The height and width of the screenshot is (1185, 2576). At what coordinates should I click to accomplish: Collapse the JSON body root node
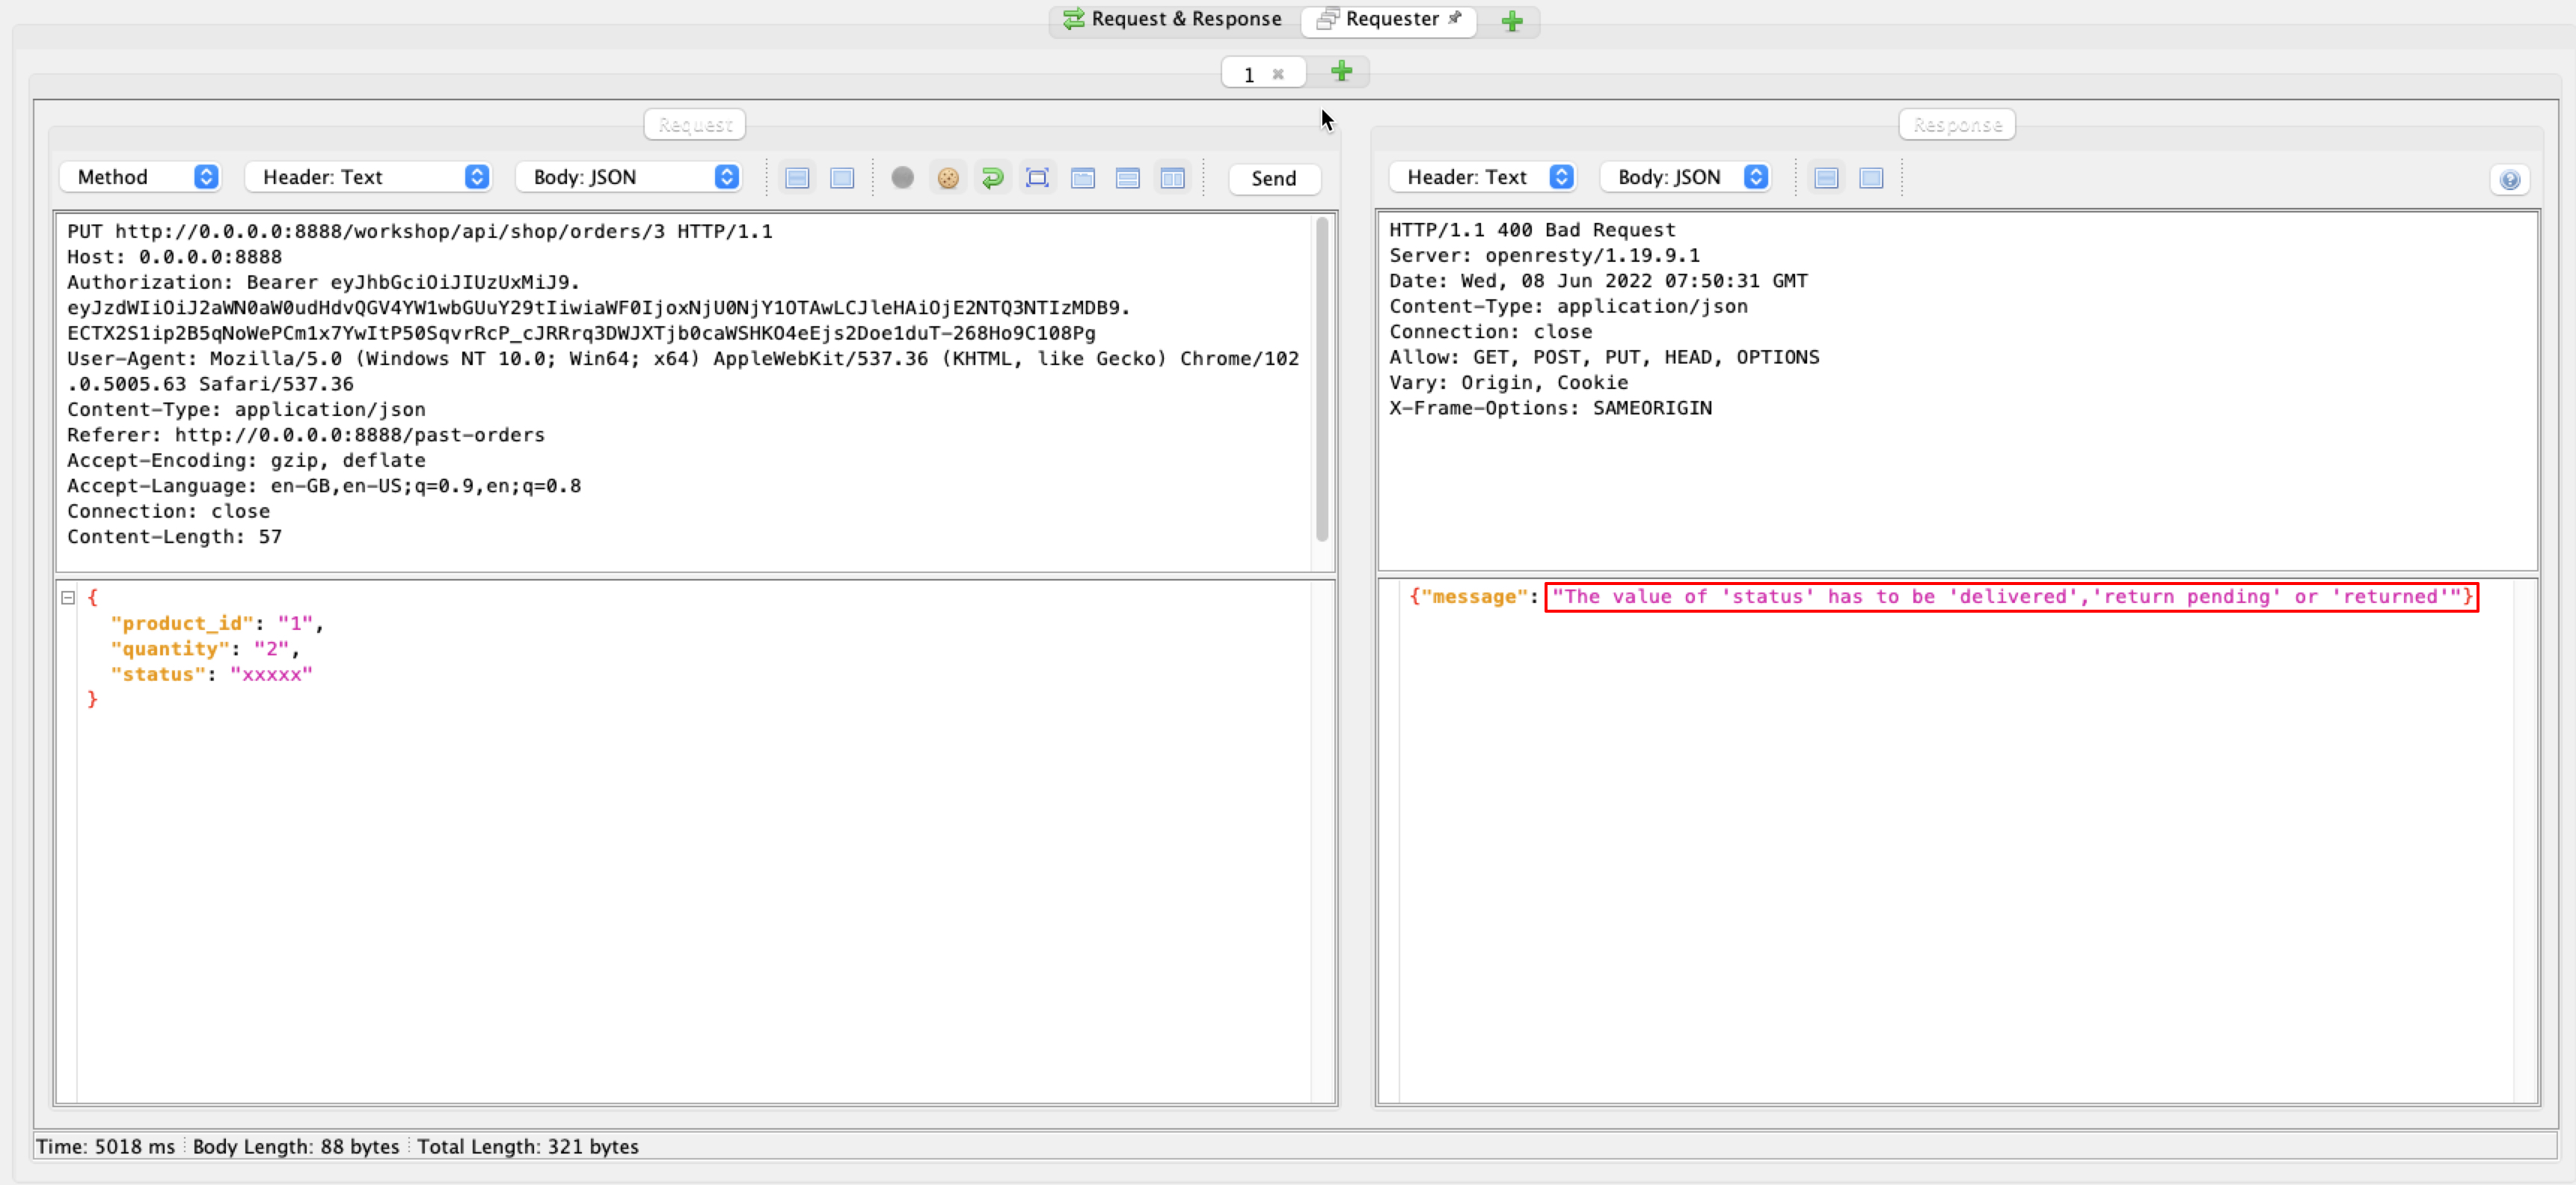pos(68,598)
